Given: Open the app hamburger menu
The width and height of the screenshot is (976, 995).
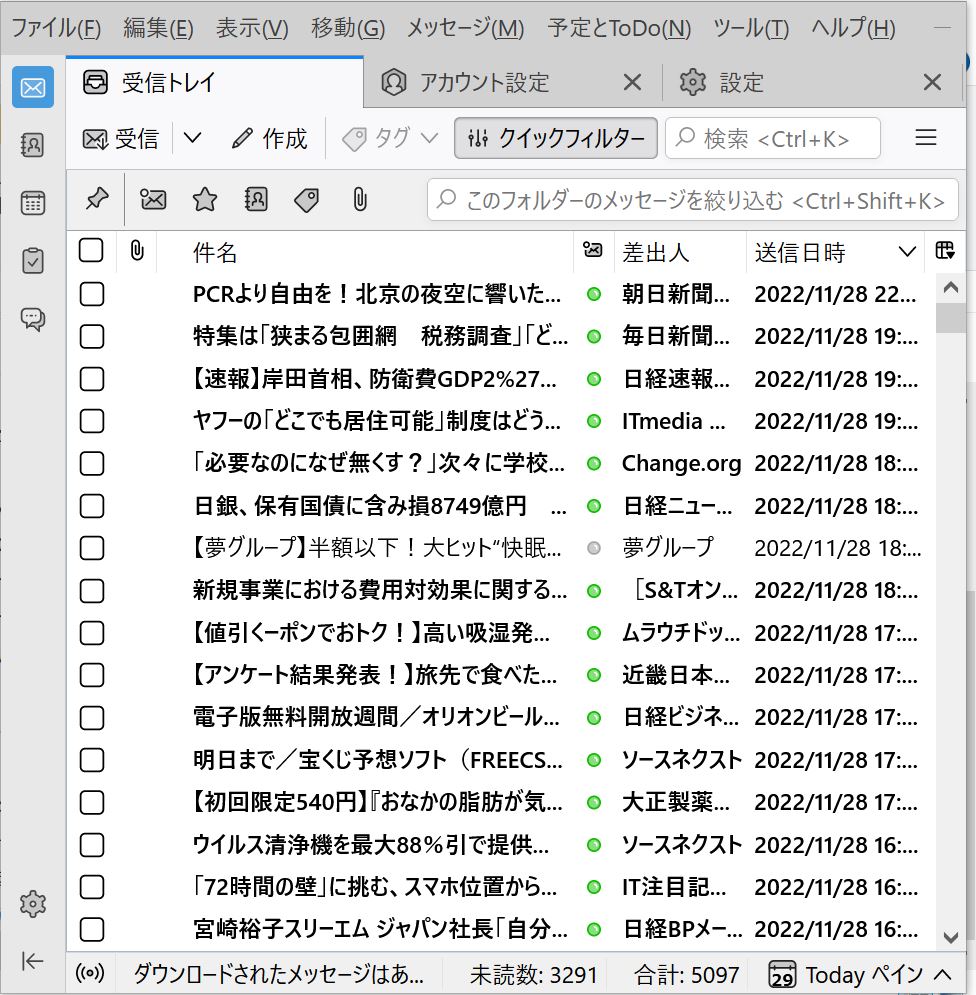Looking at the screenshot, I should tap(926, 138).
